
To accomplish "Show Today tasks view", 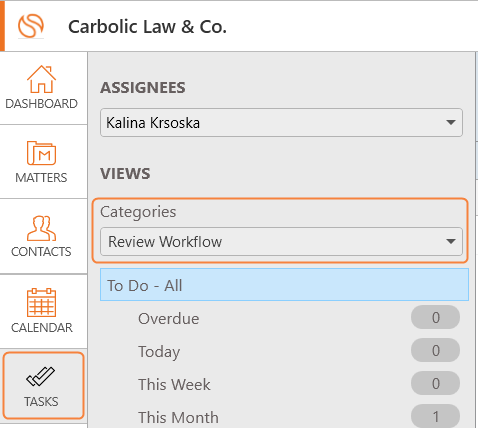I will [159, 352].
